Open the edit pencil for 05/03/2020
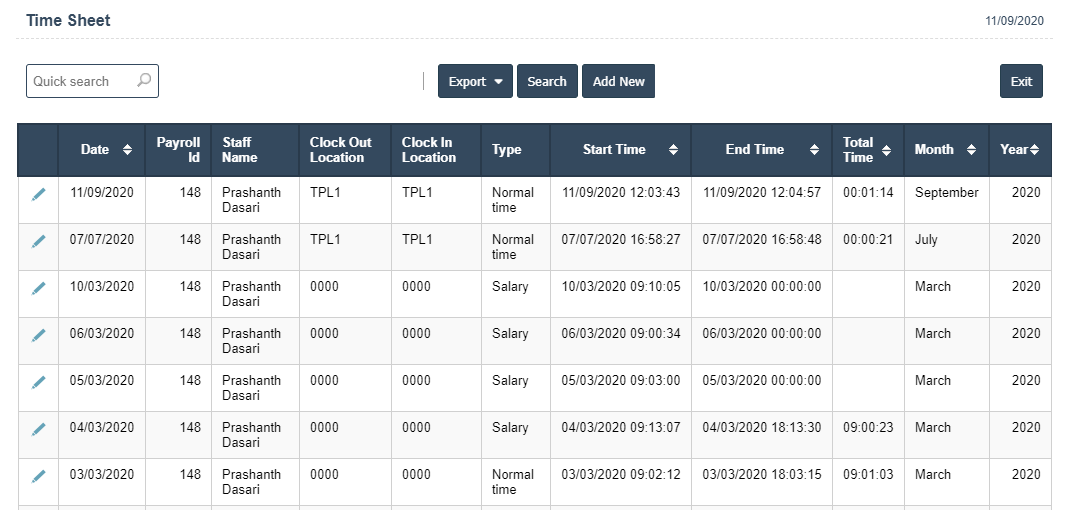Viewport: 1081px width, 510px height. (38, 382)
